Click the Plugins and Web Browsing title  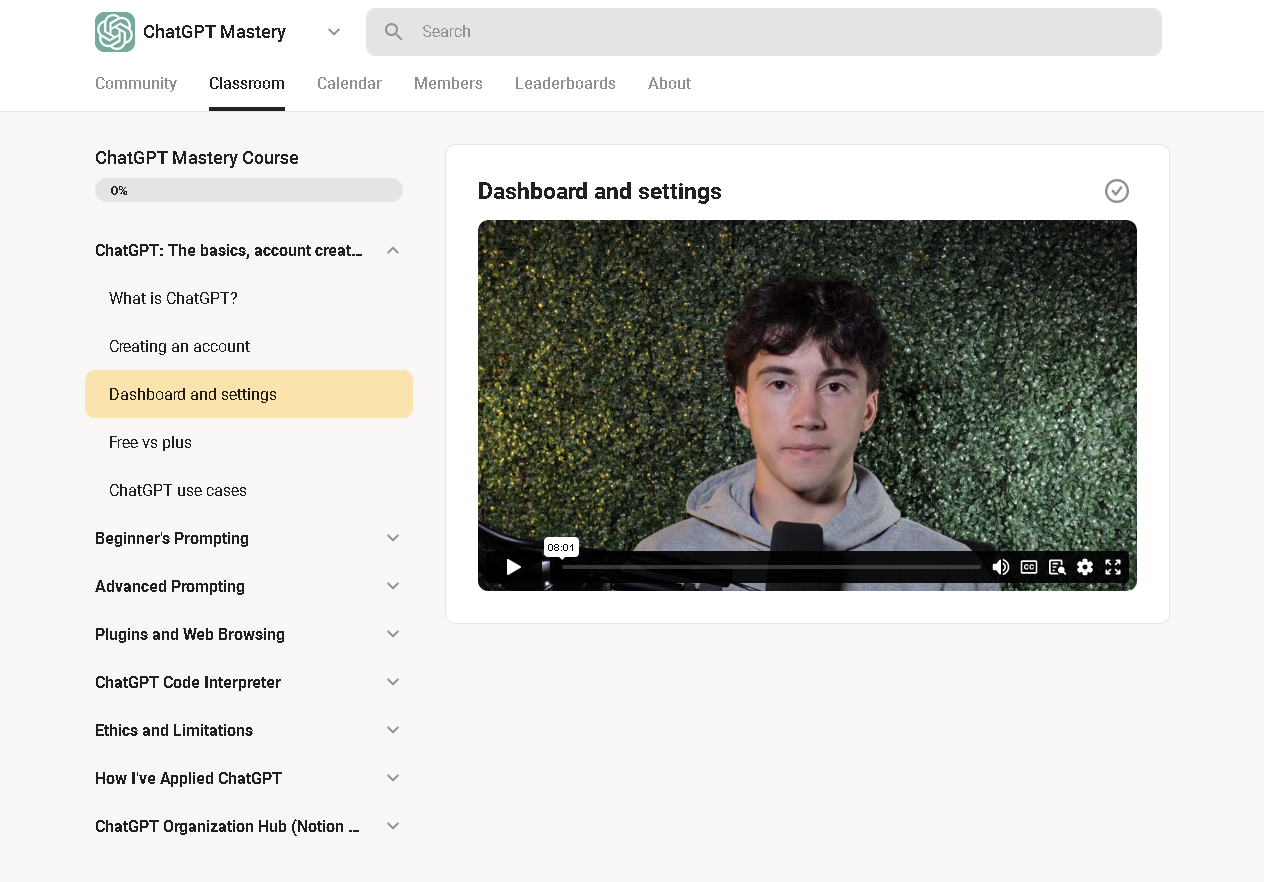click(x=190, y=634)
